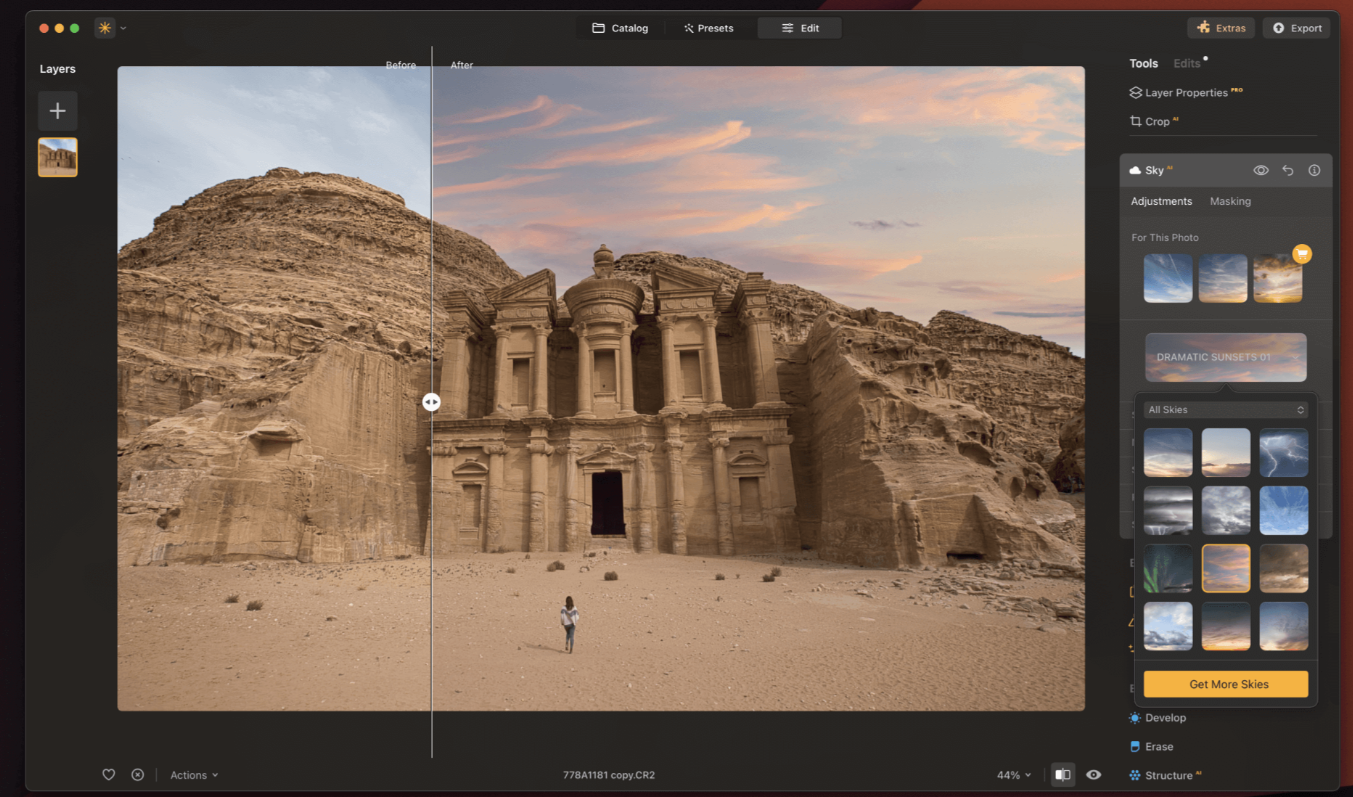Open the Develop tool
Image resolution: width=1353 pixels, height=797 pixels.
coord(1164,718)
